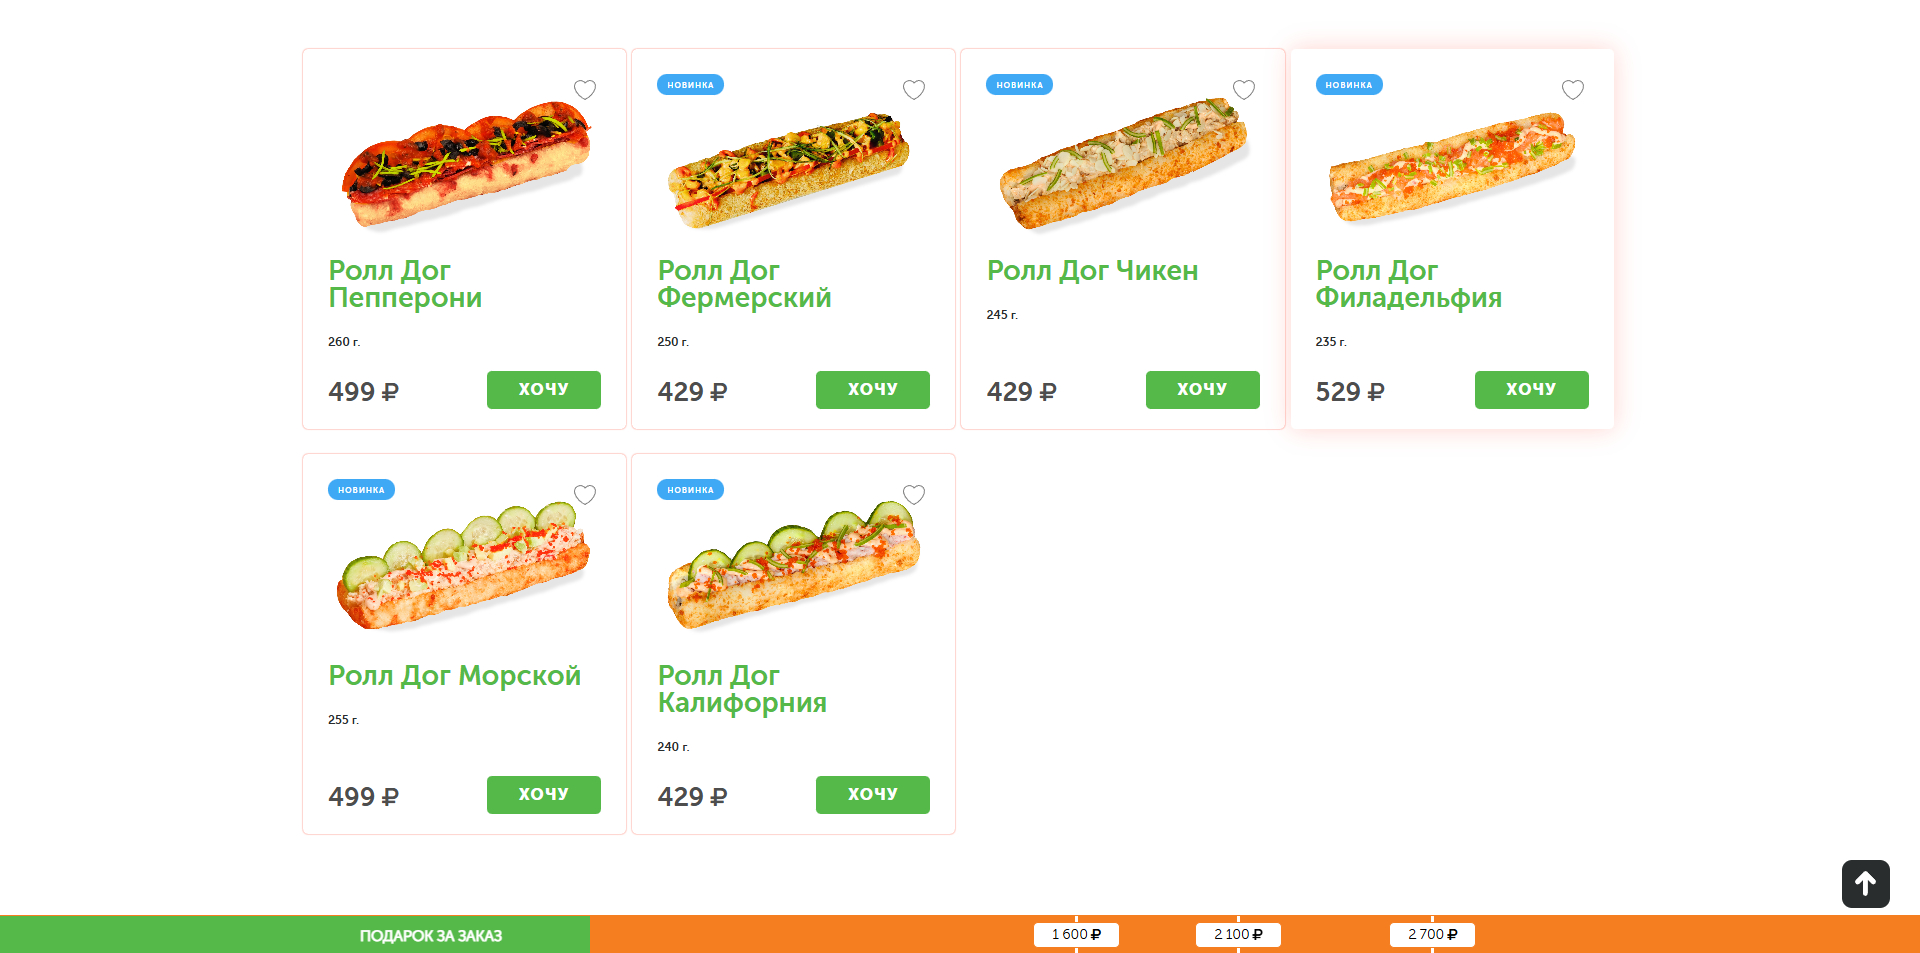The image size is (1920, 953).
Task: Open Ролл Дог Калифорния title link
Action: click(741, 689)
